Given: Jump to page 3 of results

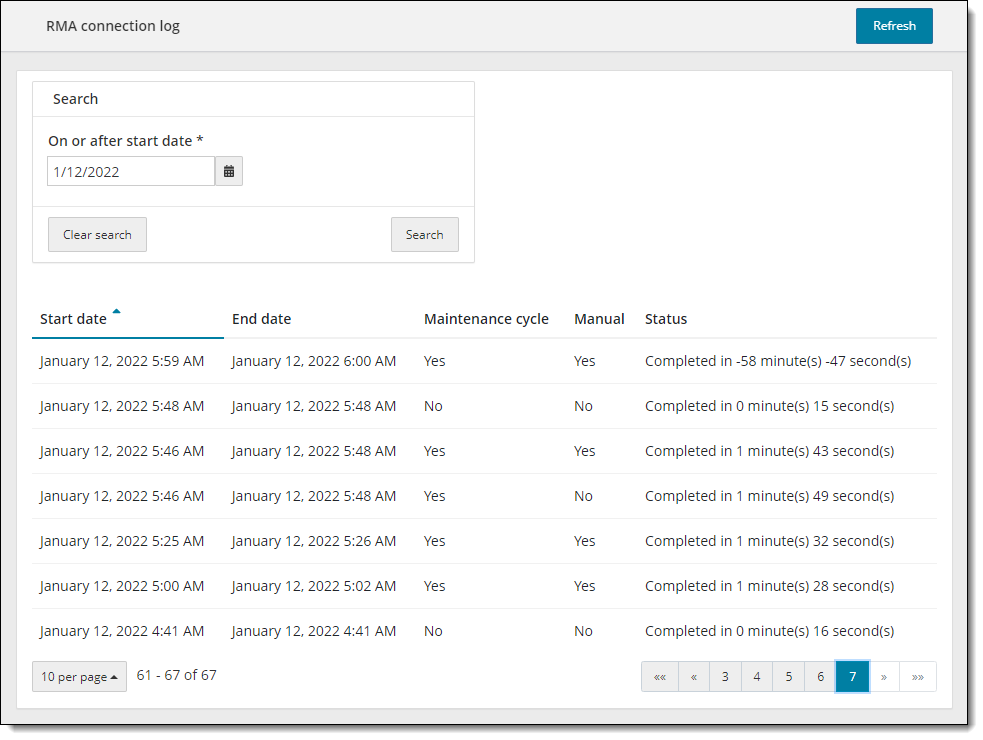Looking at the screenshot, I should coord(725,676).
